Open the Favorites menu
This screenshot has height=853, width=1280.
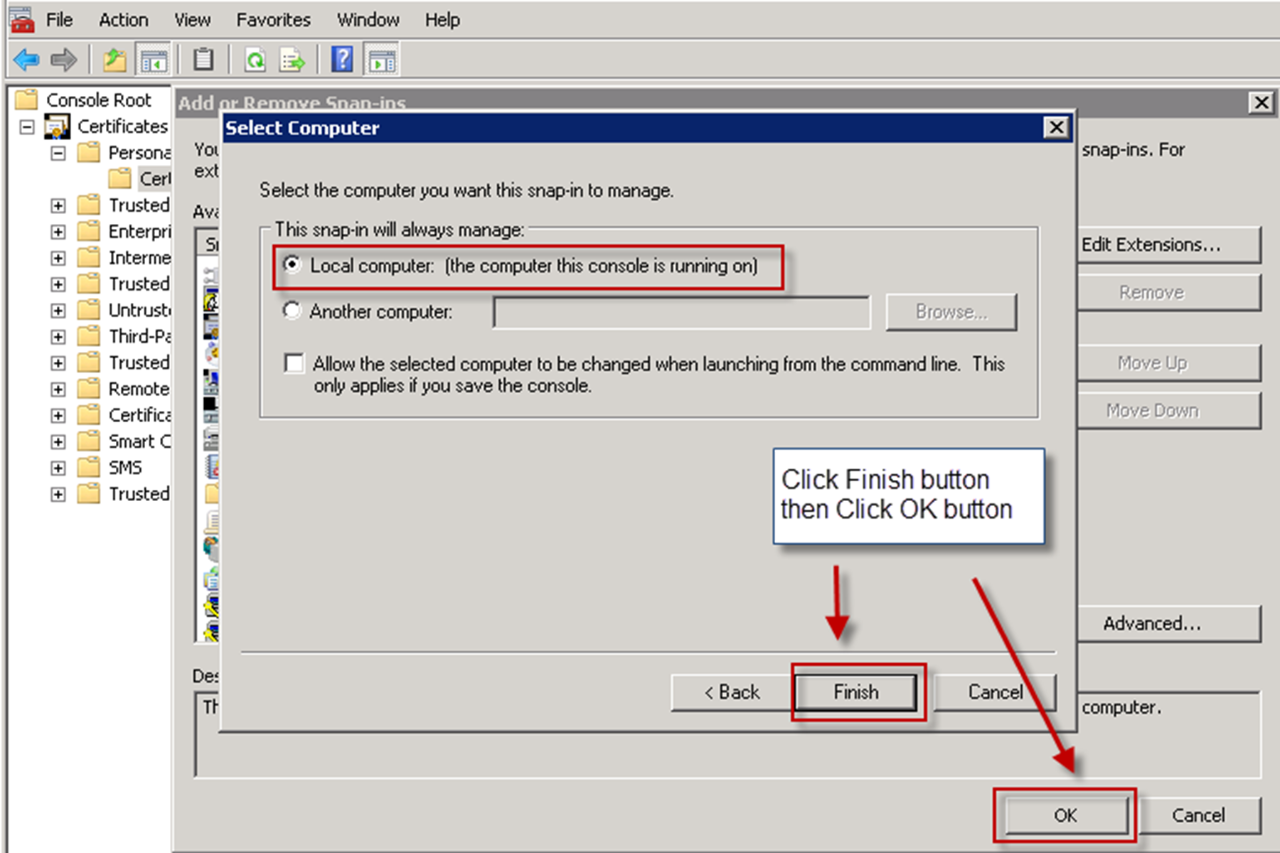(x=273, y=19)
